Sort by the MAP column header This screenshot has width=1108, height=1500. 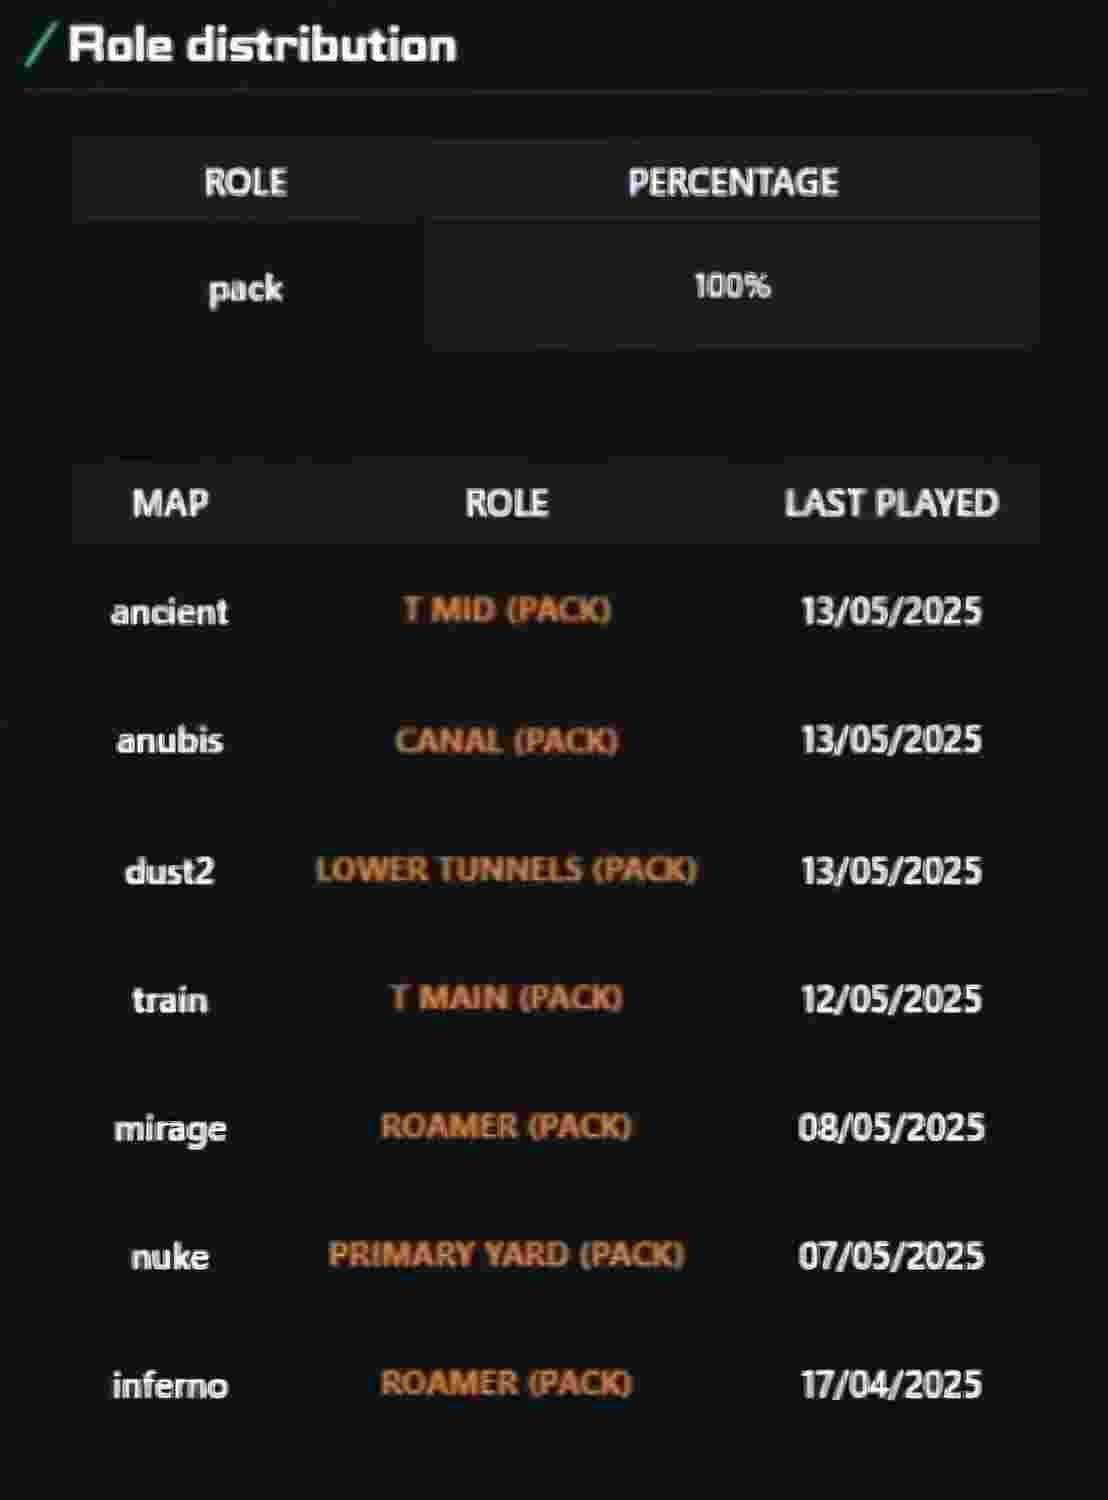point(170,502)
